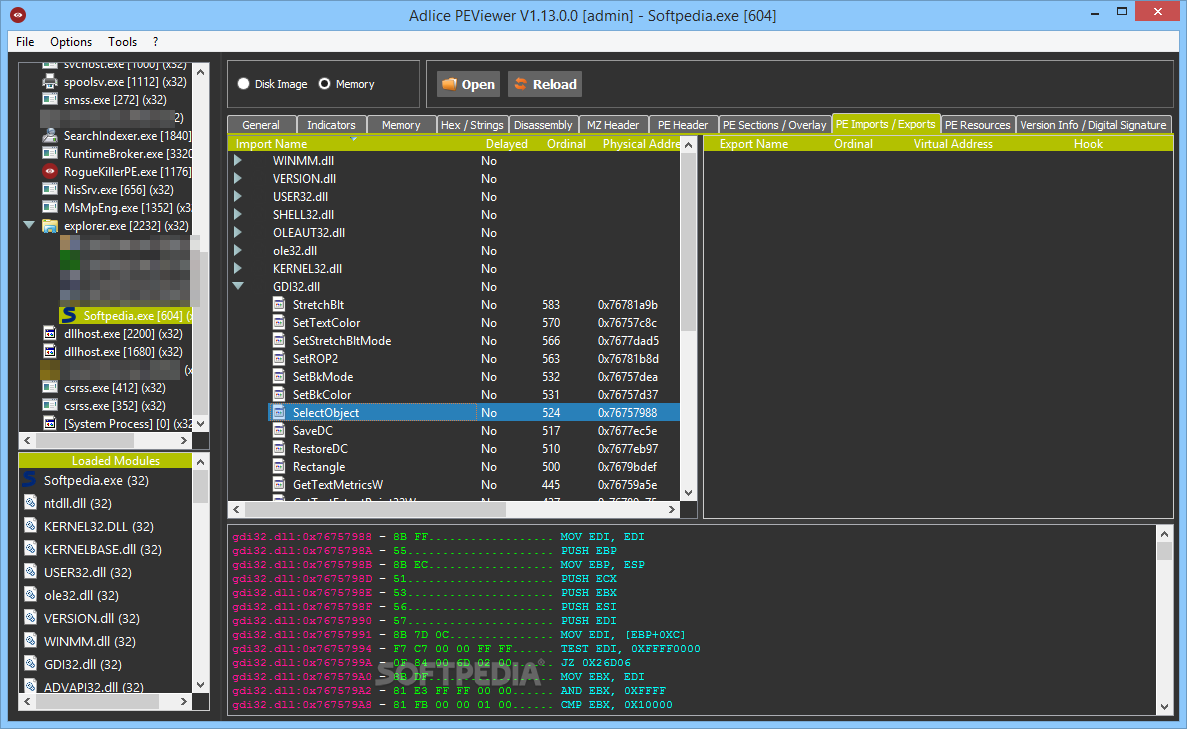
Task: Click the WINMM.dll module icon in Loaded Modules
Action: tap(30, 640)
